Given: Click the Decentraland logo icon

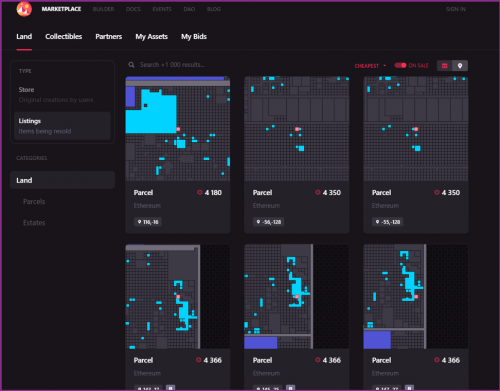Looking at the screenshot, I should coord(24,9).
